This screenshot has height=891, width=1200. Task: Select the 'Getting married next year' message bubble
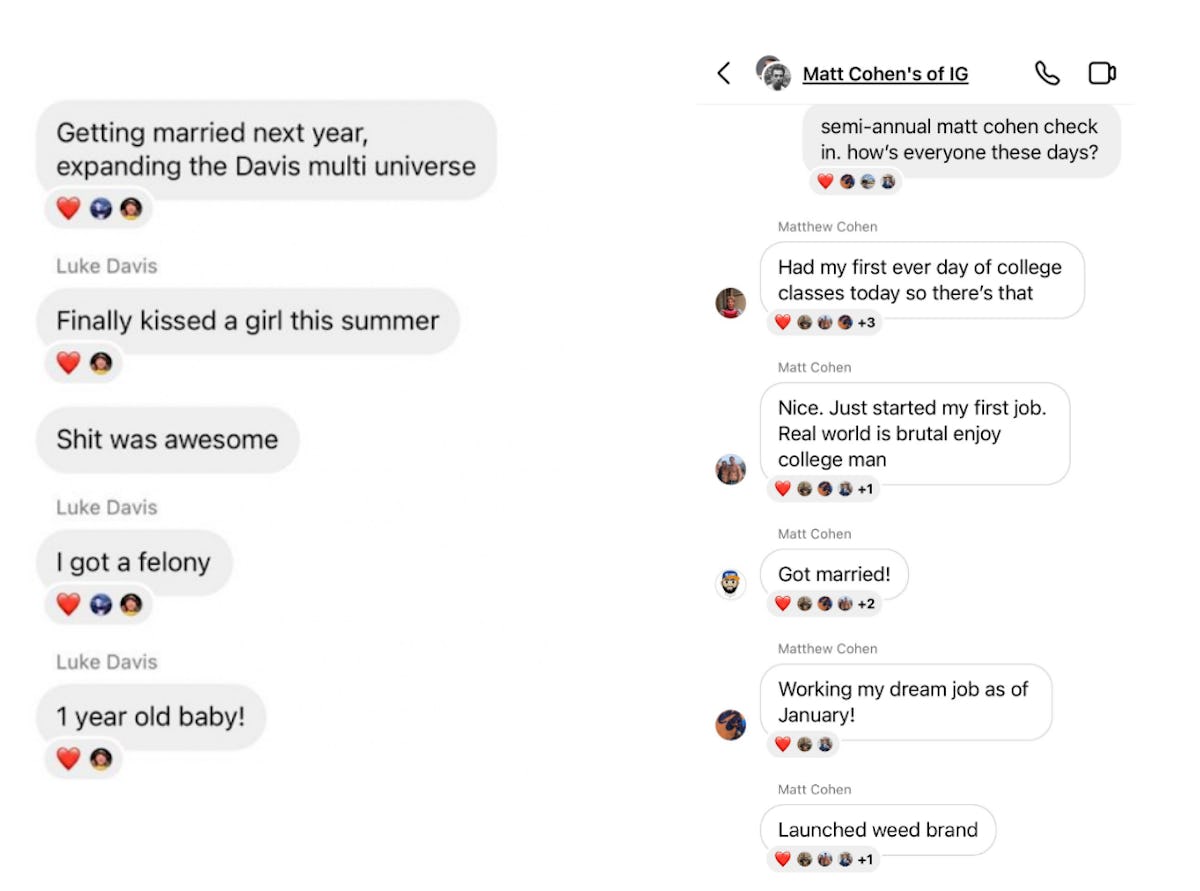point(266,150)
